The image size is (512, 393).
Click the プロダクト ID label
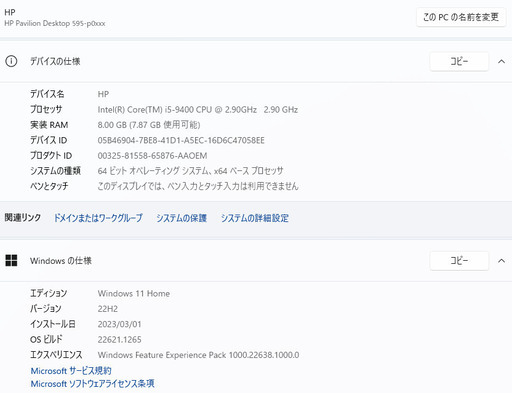pyautogui.click(x=51, y=156)
